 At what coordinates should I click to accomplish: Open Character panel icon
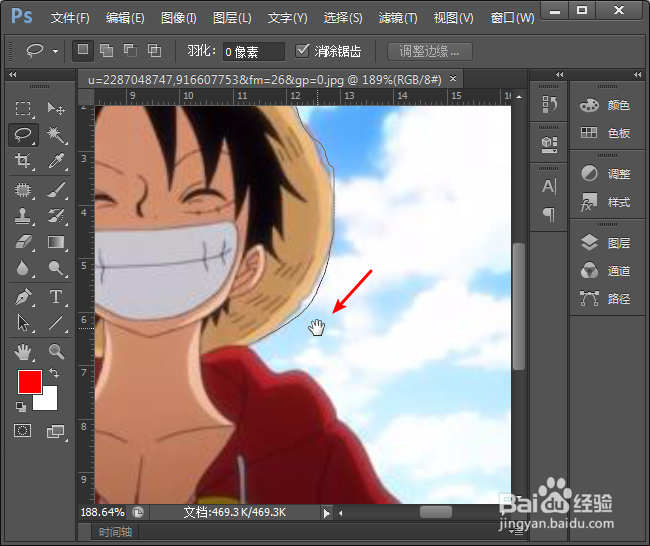(x=549, y=186)
